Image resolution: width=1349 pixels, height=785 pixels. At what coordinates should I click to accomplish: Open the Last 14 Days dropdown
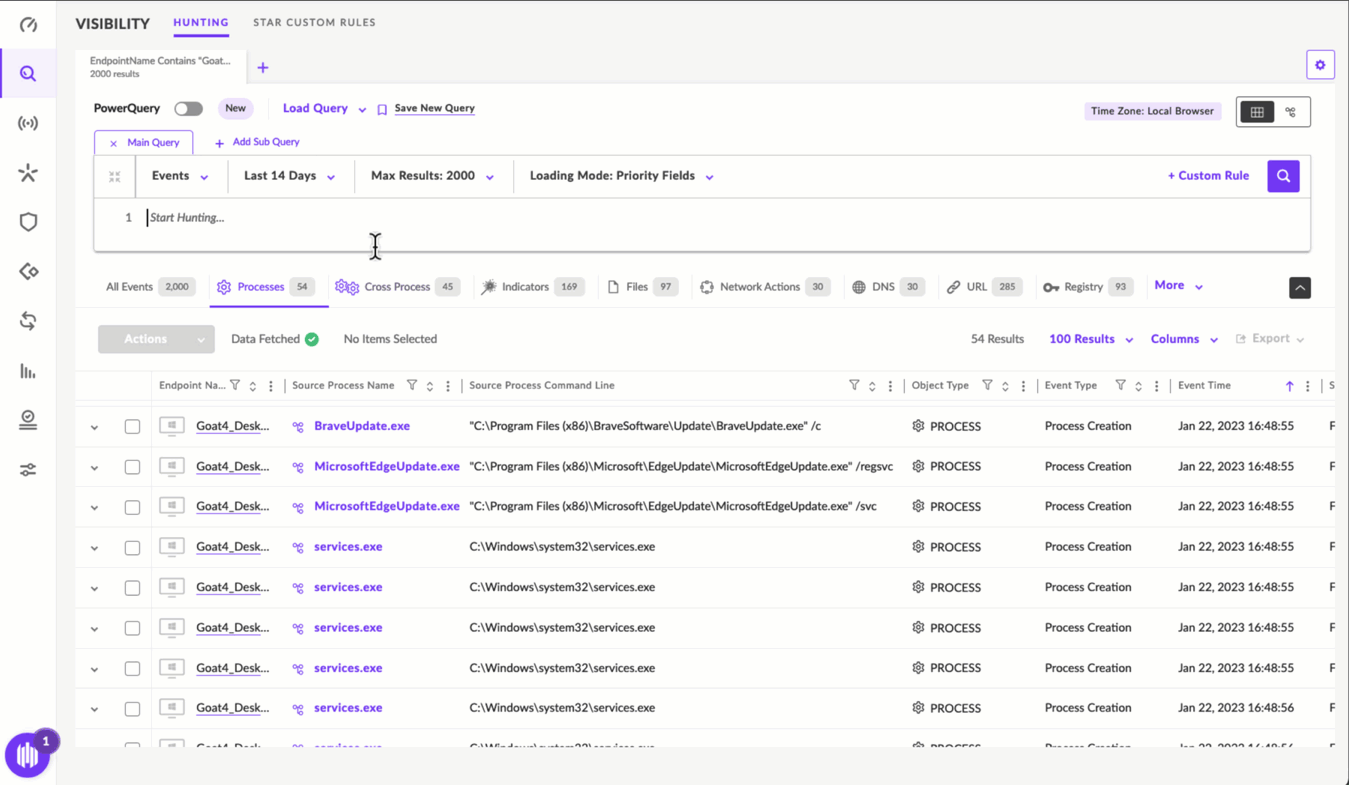pyautogui.click(x=289, y=176)
